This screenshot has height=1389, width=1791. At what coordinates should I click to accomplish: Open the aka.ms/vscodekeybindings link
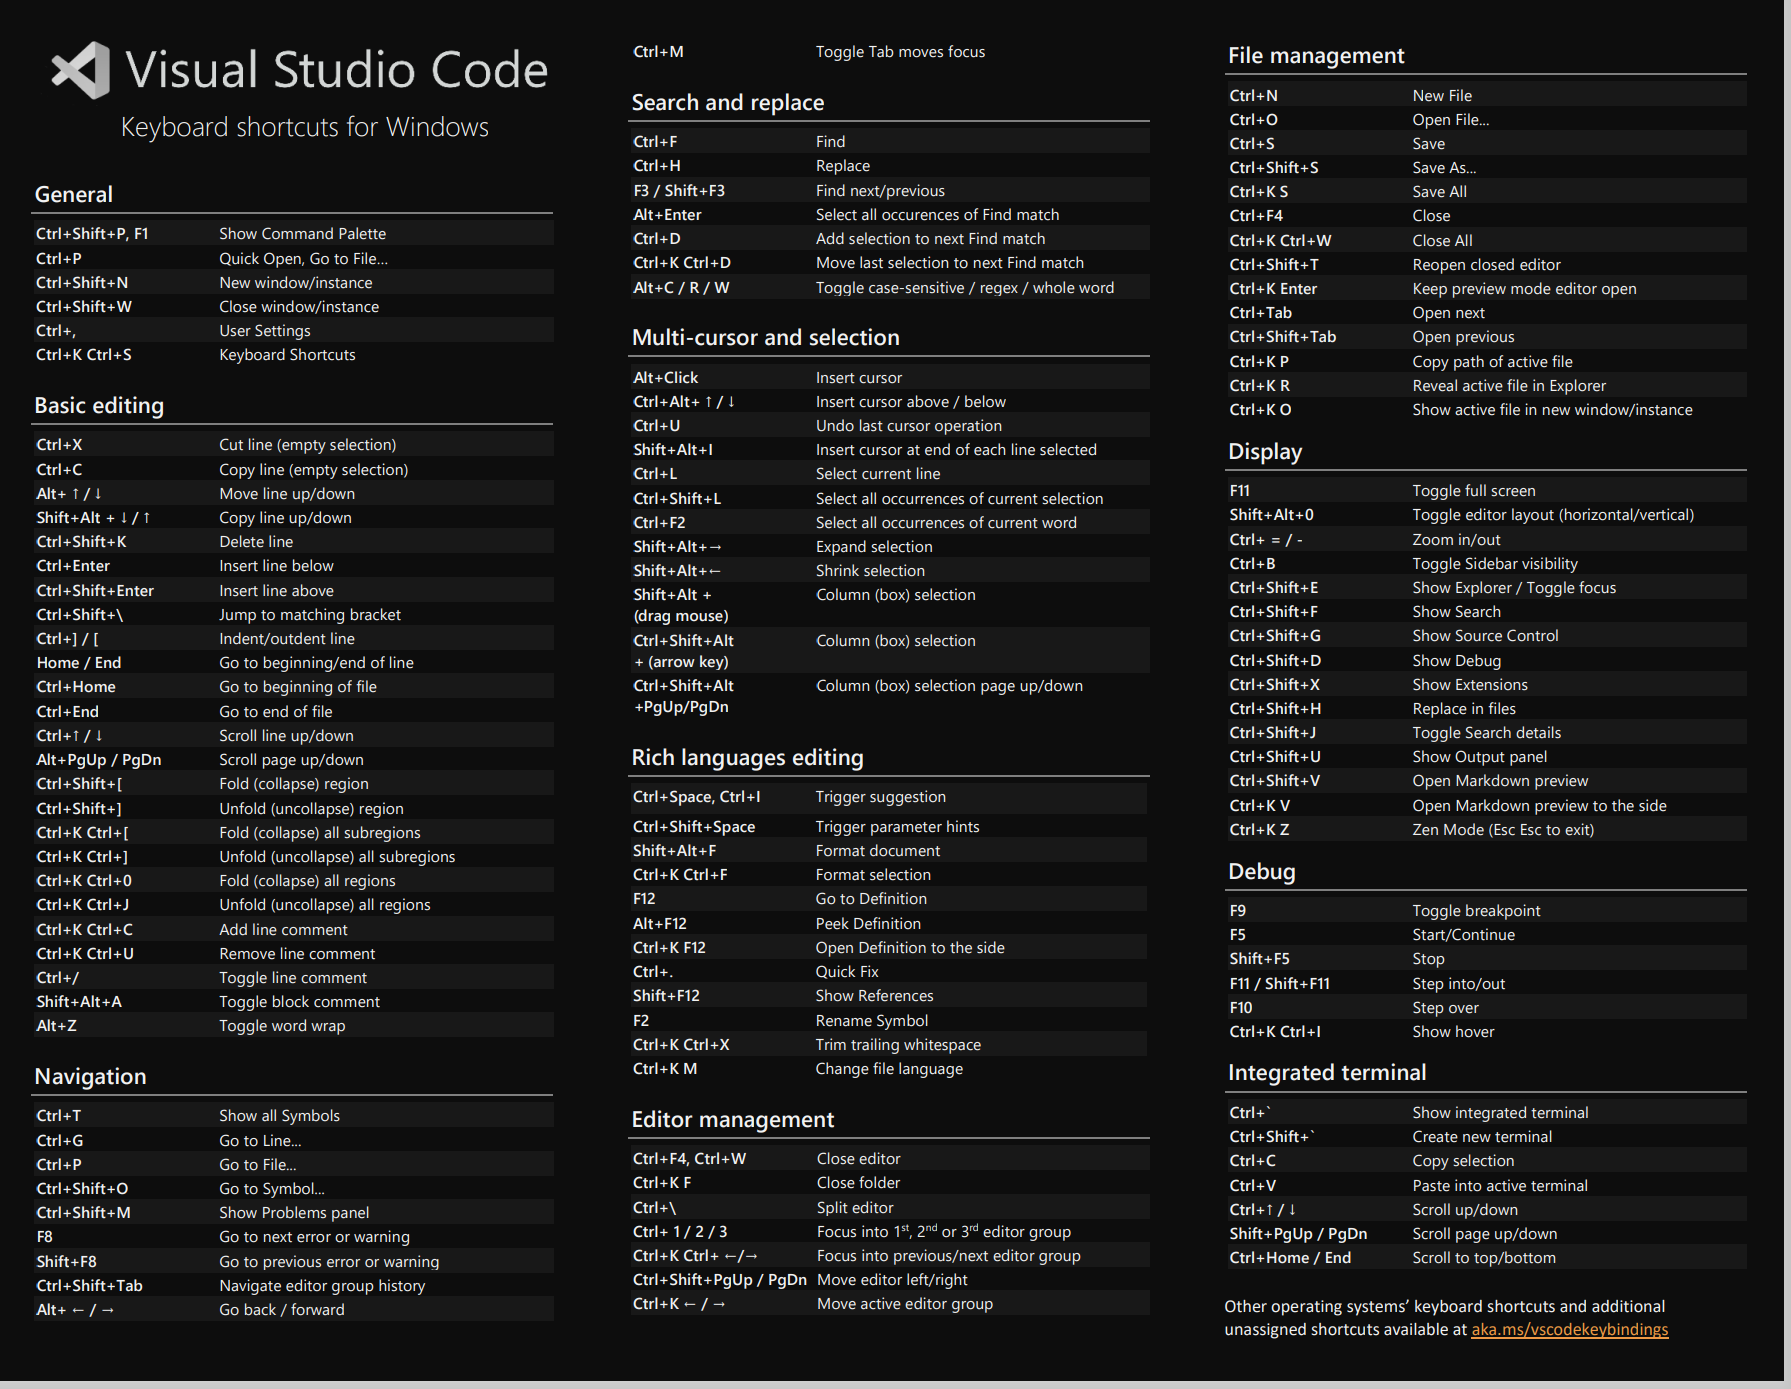click(1569, 1329)
